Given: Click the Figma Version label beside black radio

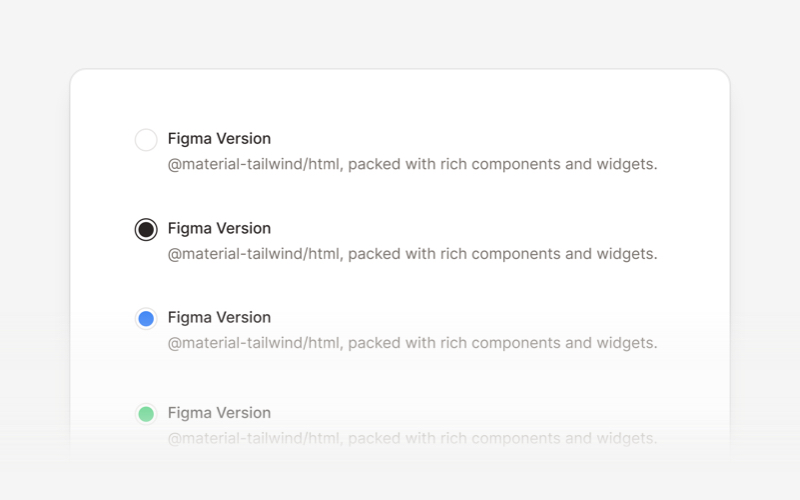Looking at the screenshot, I should click(x=219, y=229).
